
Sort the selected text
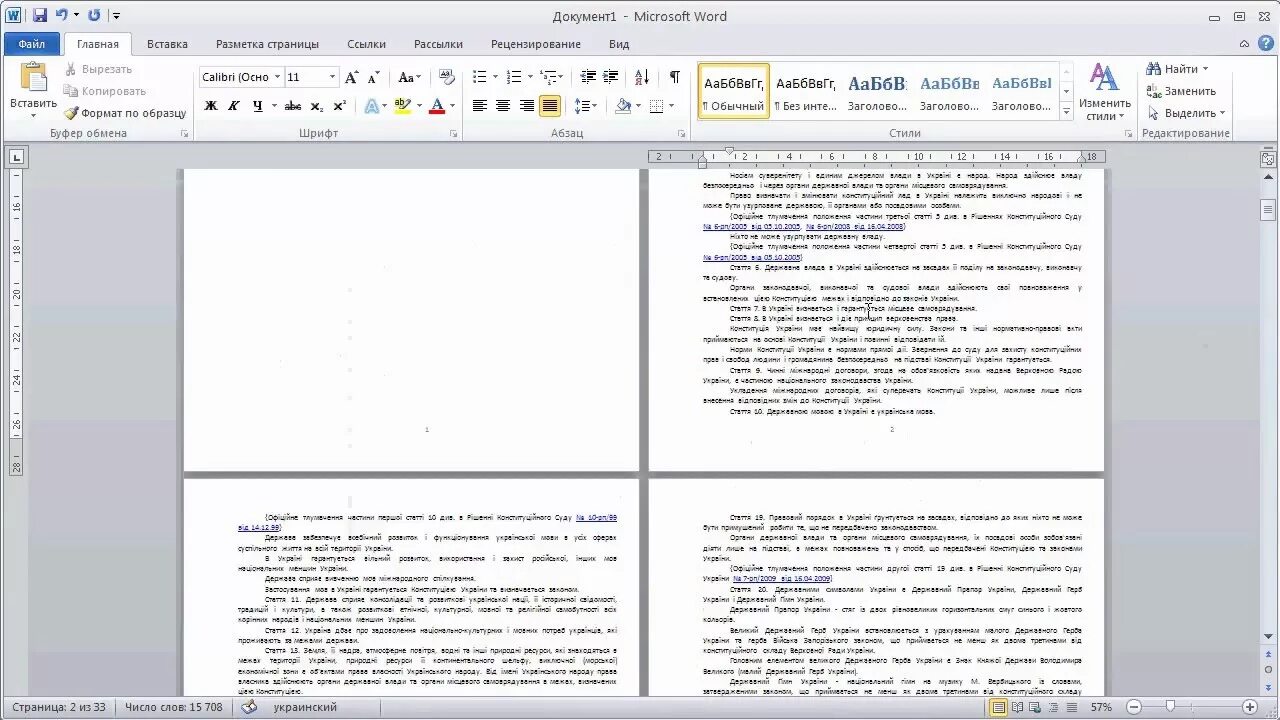pos(642,77)
